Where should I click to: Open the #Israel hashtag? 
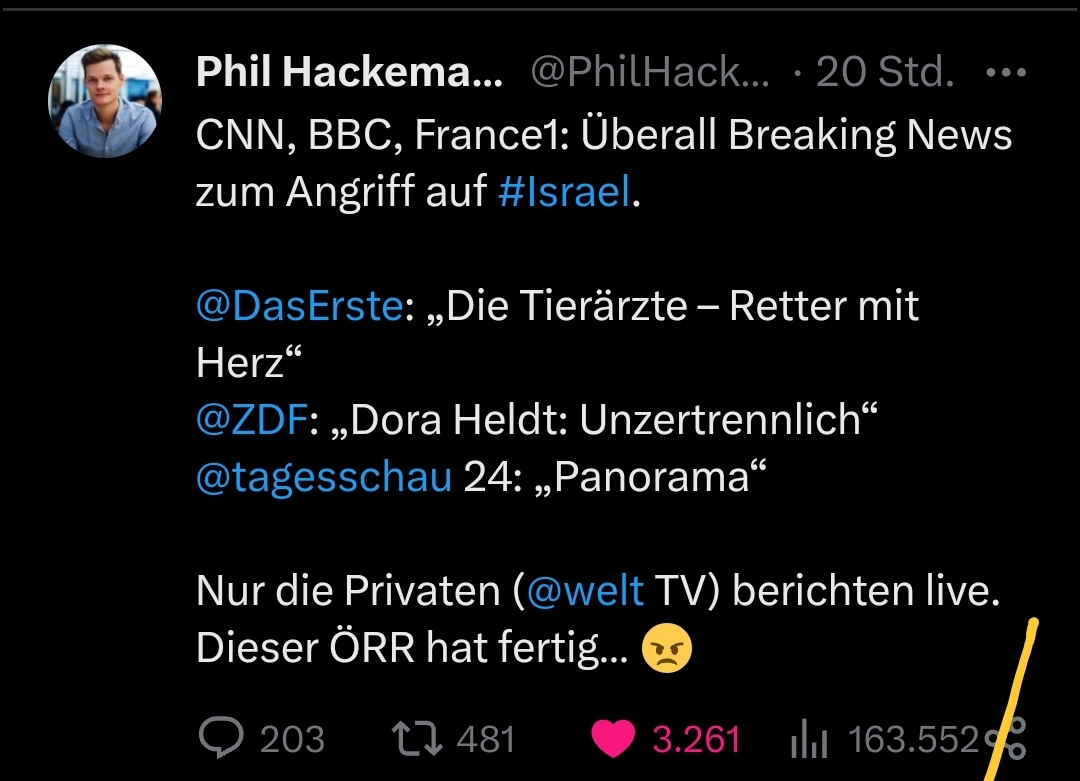(564, 191)
